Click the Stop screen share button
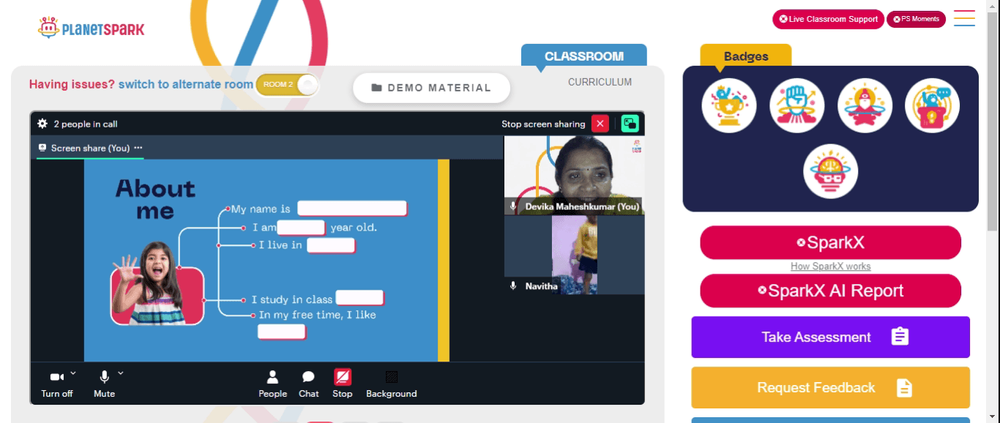The width and height of the screenshot is (1000, 423). (x=342, y=383)
